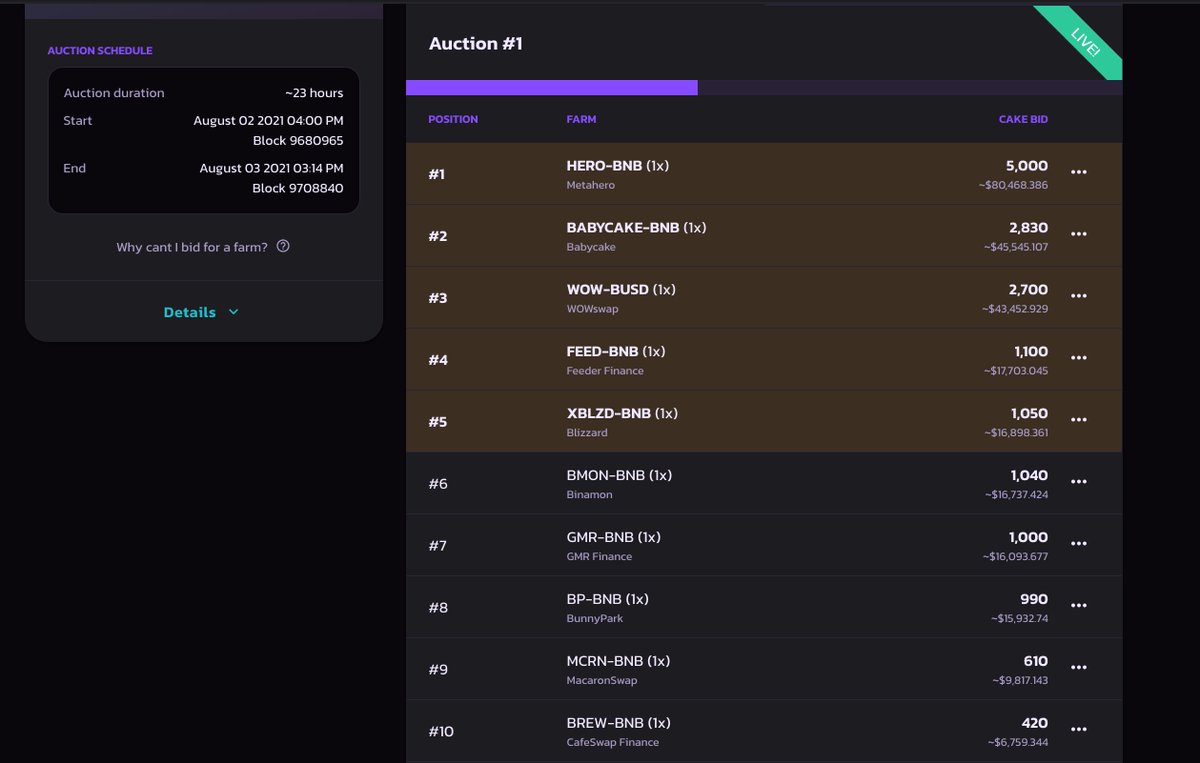Open options menu for BABYCAKE-BNB row
This screenshot has width=1200, height=763.
click(1078, 234)
